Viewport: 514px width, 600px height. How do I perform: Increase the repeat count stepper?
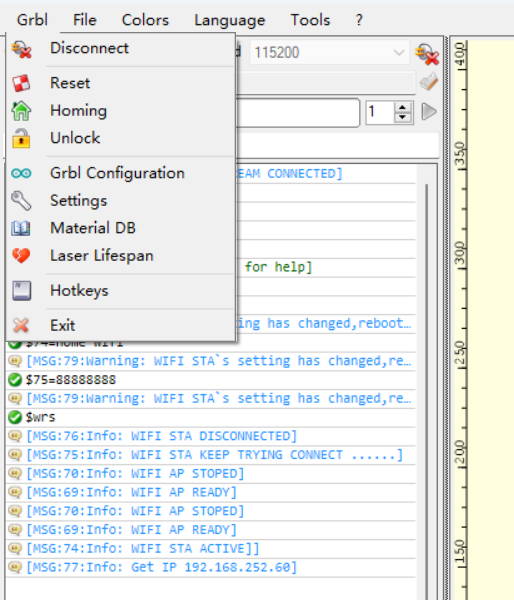click(x=402, y=108)
